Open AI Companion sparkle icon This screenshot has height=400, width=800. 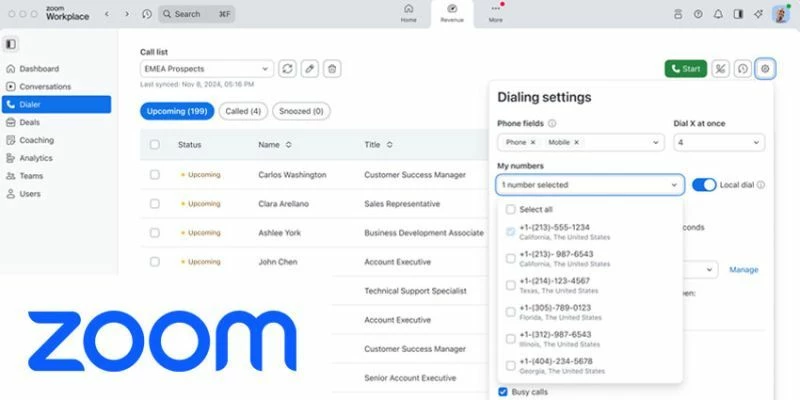pos(758,14)
